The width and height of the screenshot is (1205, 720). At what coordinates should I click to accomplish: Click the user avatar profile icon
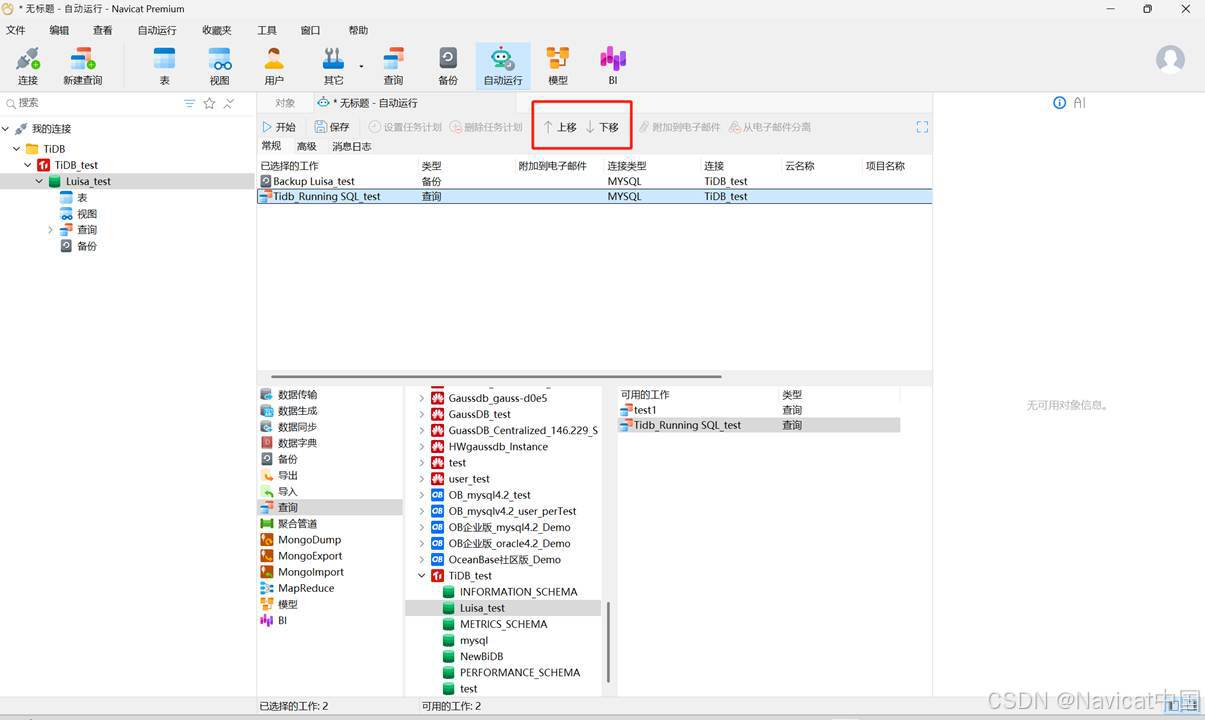click(x=1170, y=59)
